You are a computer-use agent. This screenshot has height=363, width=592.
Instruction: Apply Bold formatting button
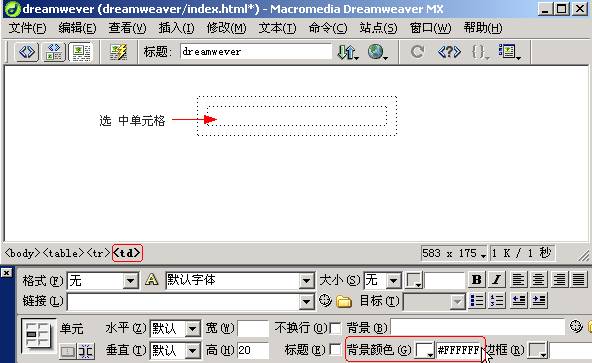click(x=476, y=280)
